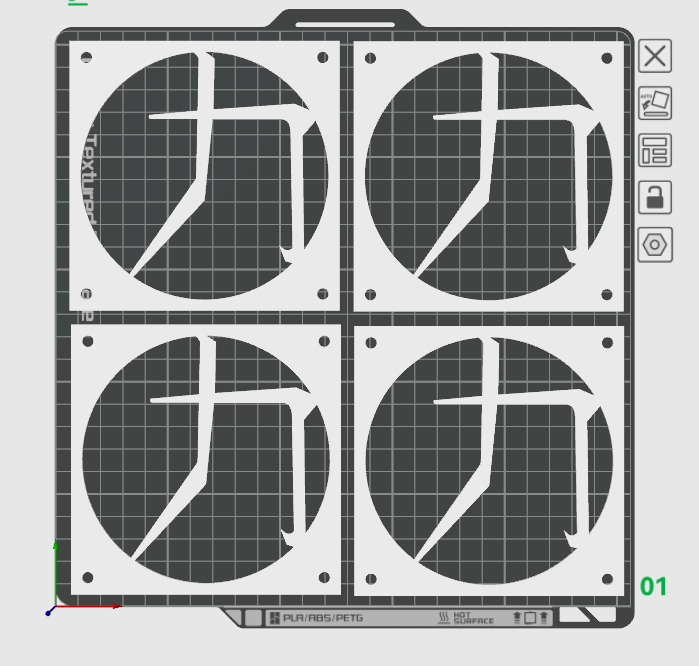Click the PLA/ABS/PETG plate label

[317, 618]
